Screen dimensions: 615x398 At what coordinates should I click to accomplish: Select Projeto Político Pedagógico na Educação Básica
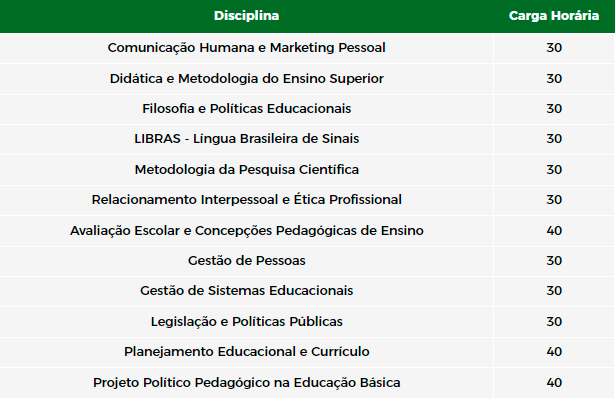point(246,382)
